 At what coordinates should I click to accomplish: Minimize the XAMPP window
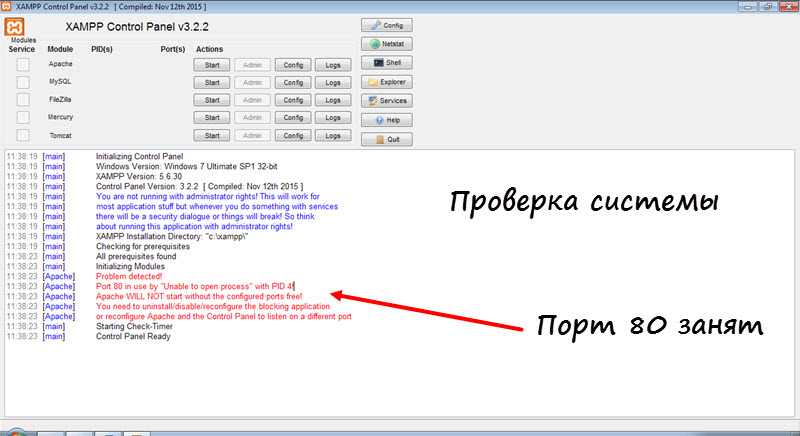pos(747,7)
